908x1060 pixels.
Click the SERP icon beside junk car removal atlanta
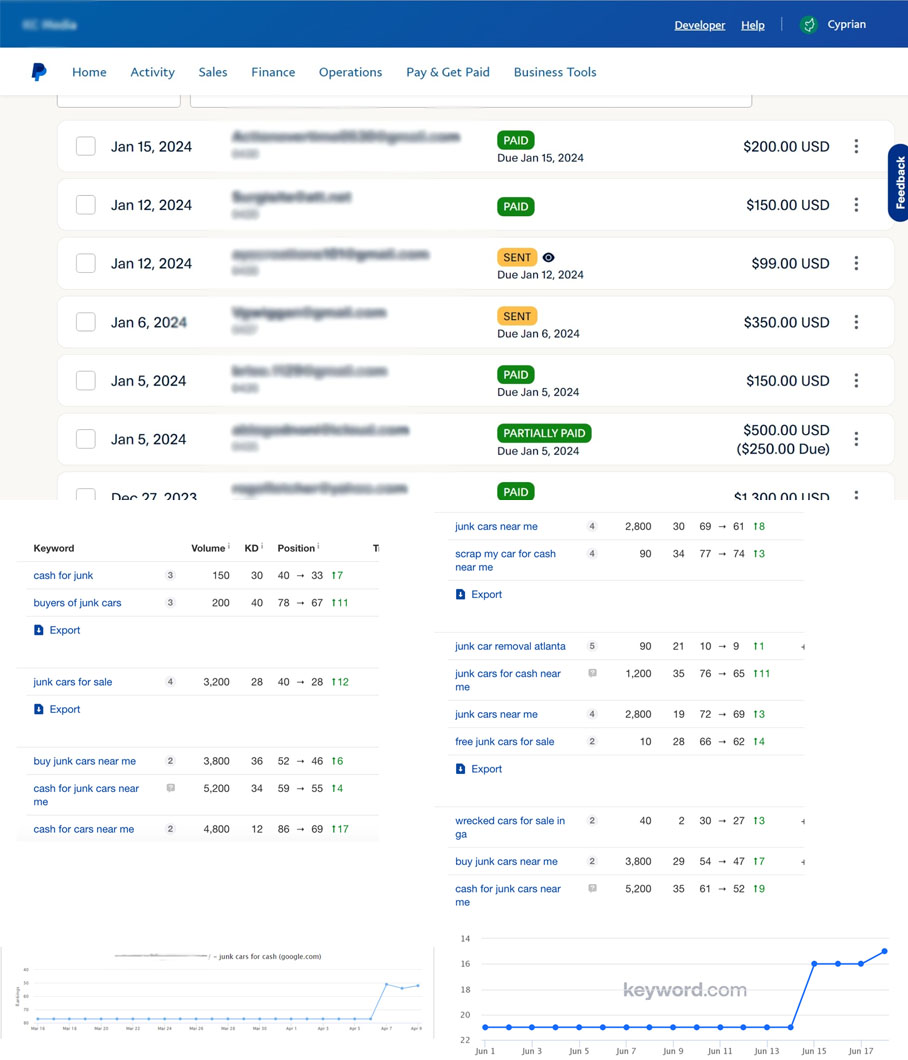tap(592, 647)
